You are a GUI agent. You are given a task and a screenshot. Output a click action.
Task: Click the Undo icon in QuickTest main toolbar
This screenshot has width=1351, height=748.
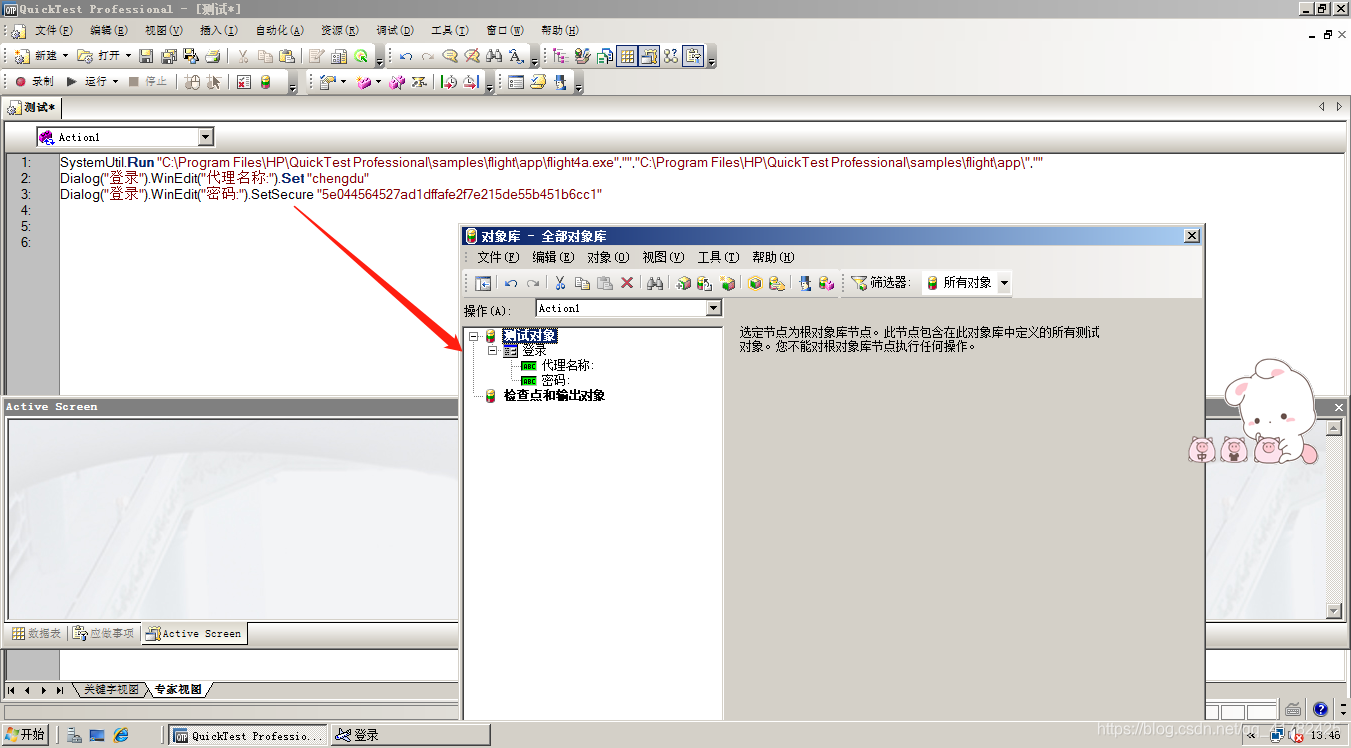tap(405, 56)
